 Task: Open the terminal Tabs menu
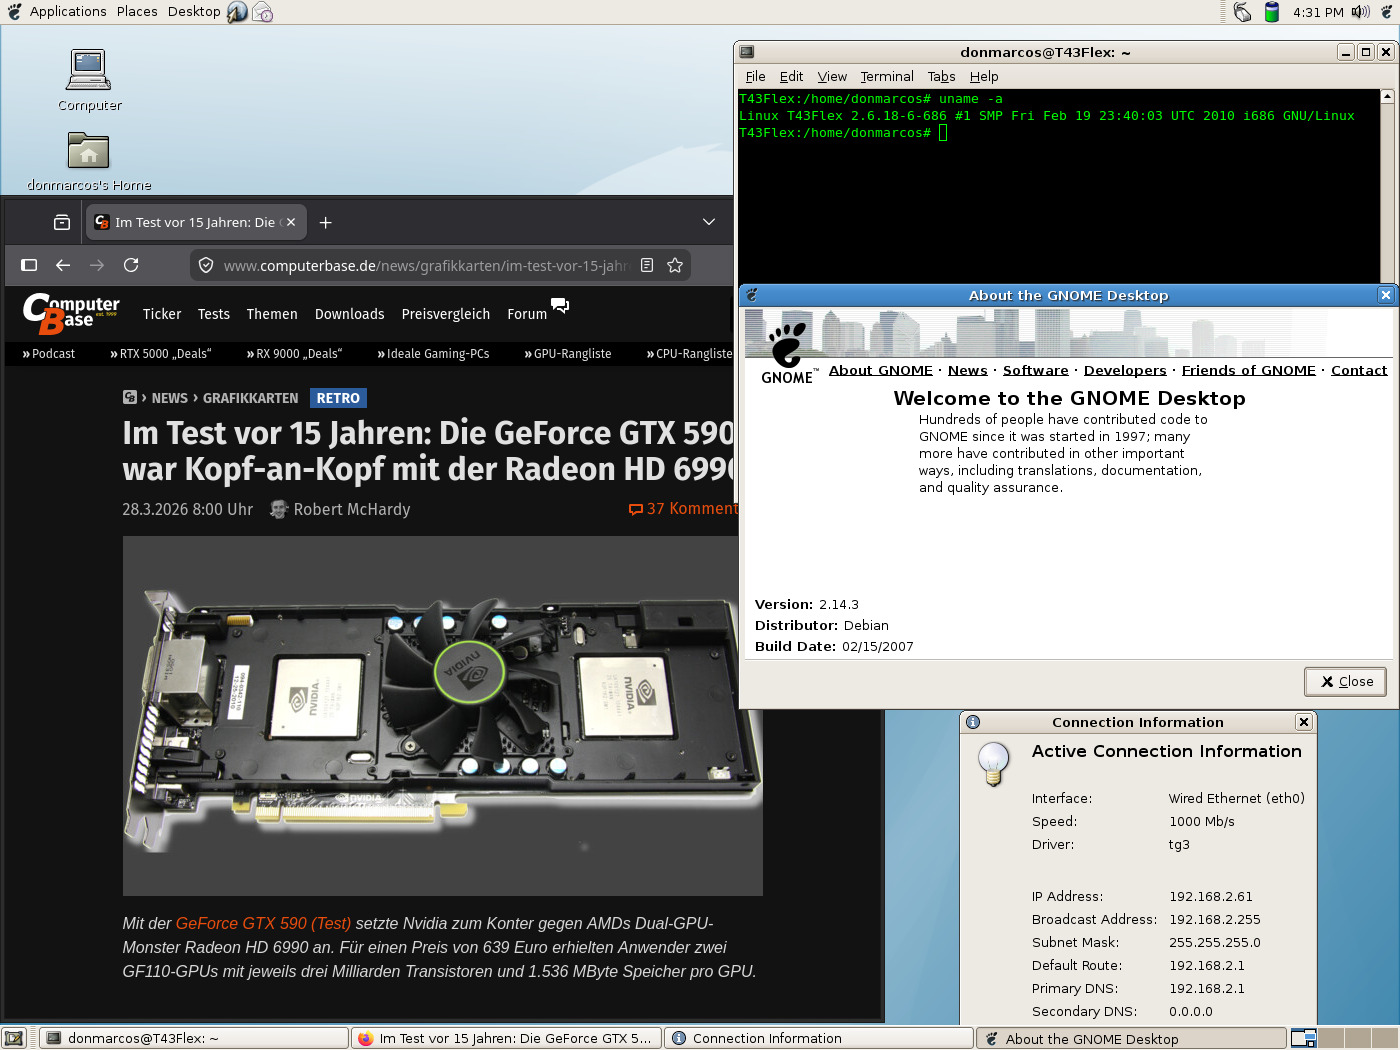pos(941,76)
